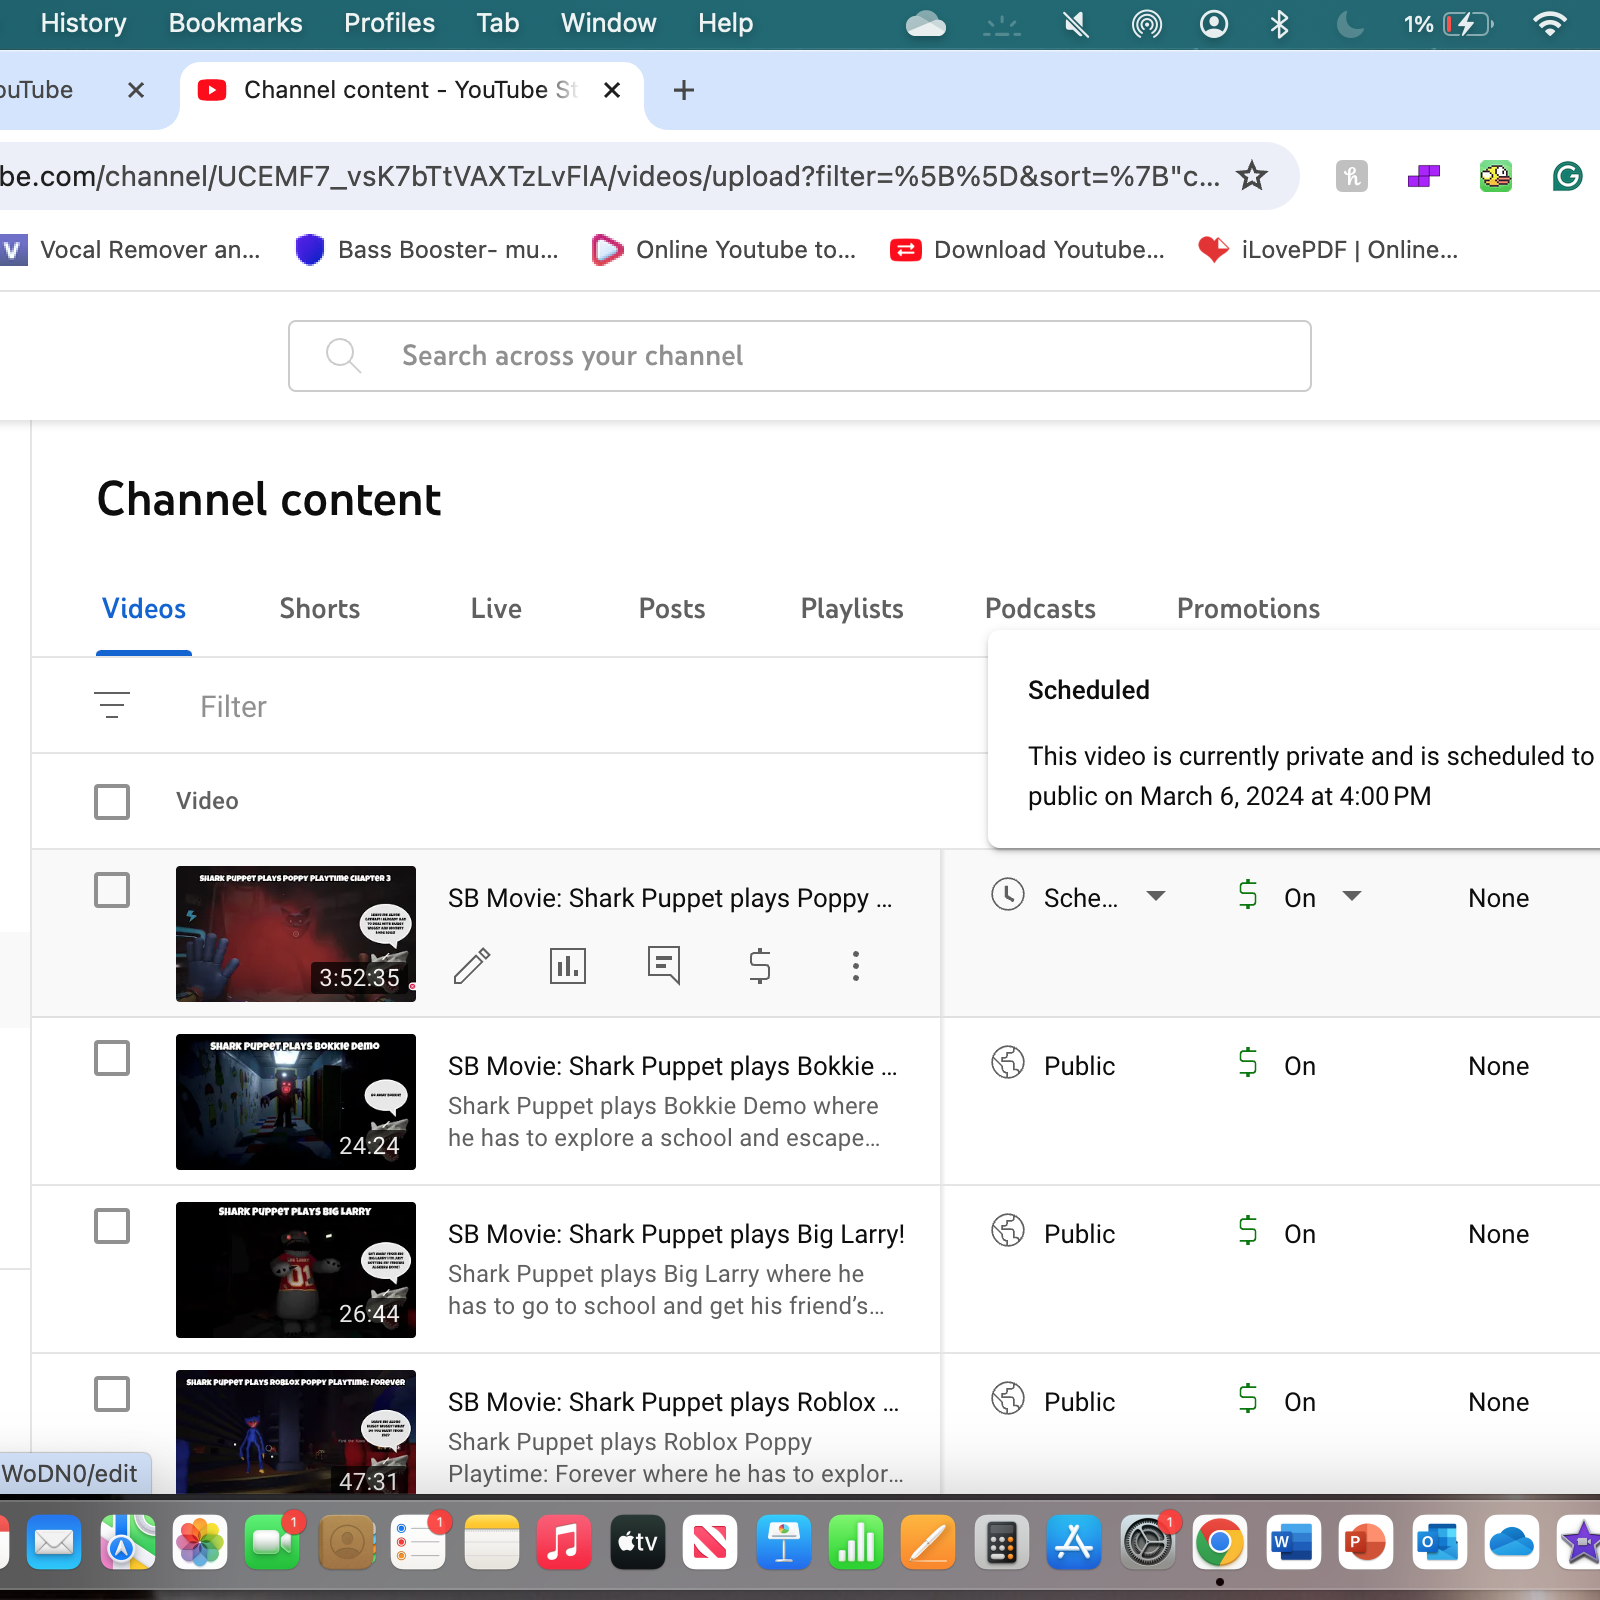Image resolution: width=1600 pixels, height=1600 pixels.
Task: Check the Big Larry video checkbox
Action: (112, 1226)
